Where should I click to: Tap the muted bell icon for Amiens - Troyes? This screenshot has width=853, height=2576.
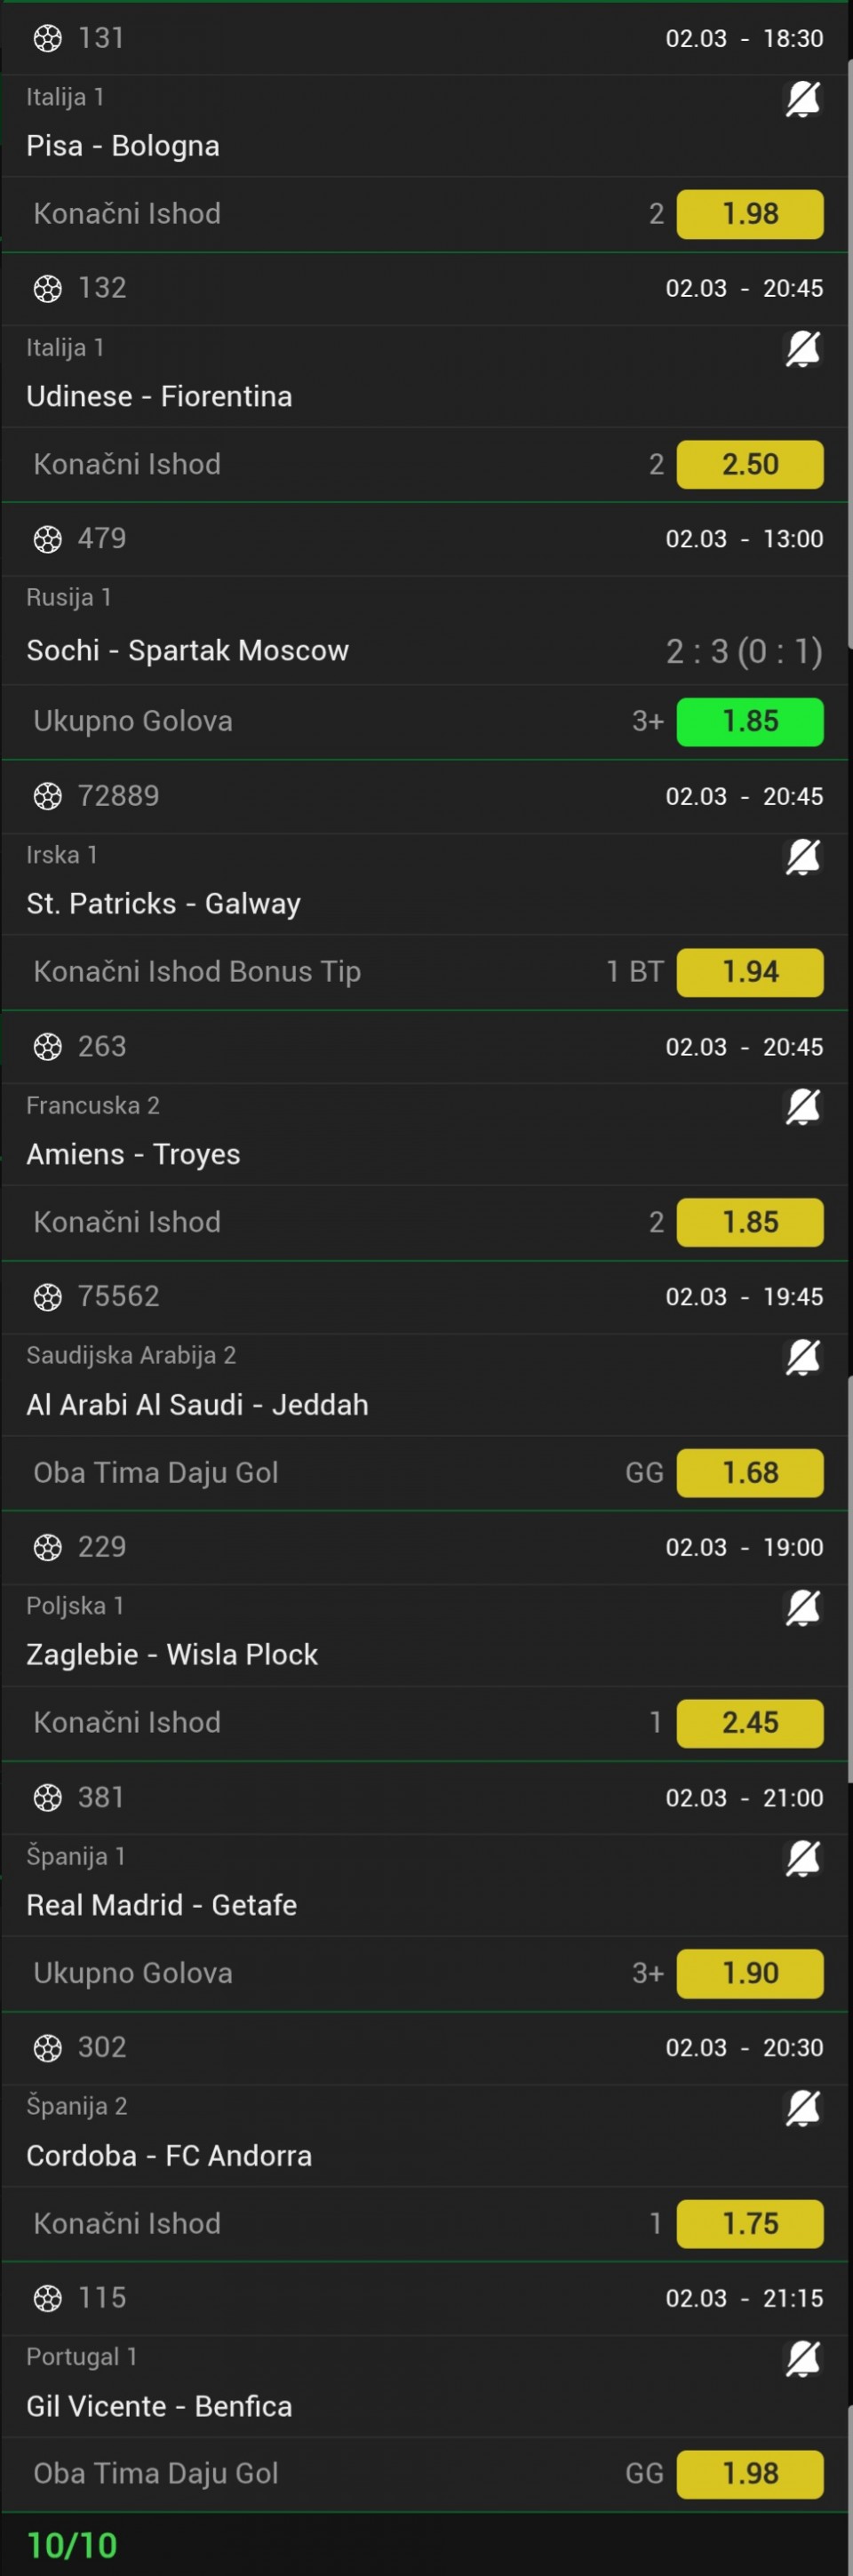pos(802,1107)
